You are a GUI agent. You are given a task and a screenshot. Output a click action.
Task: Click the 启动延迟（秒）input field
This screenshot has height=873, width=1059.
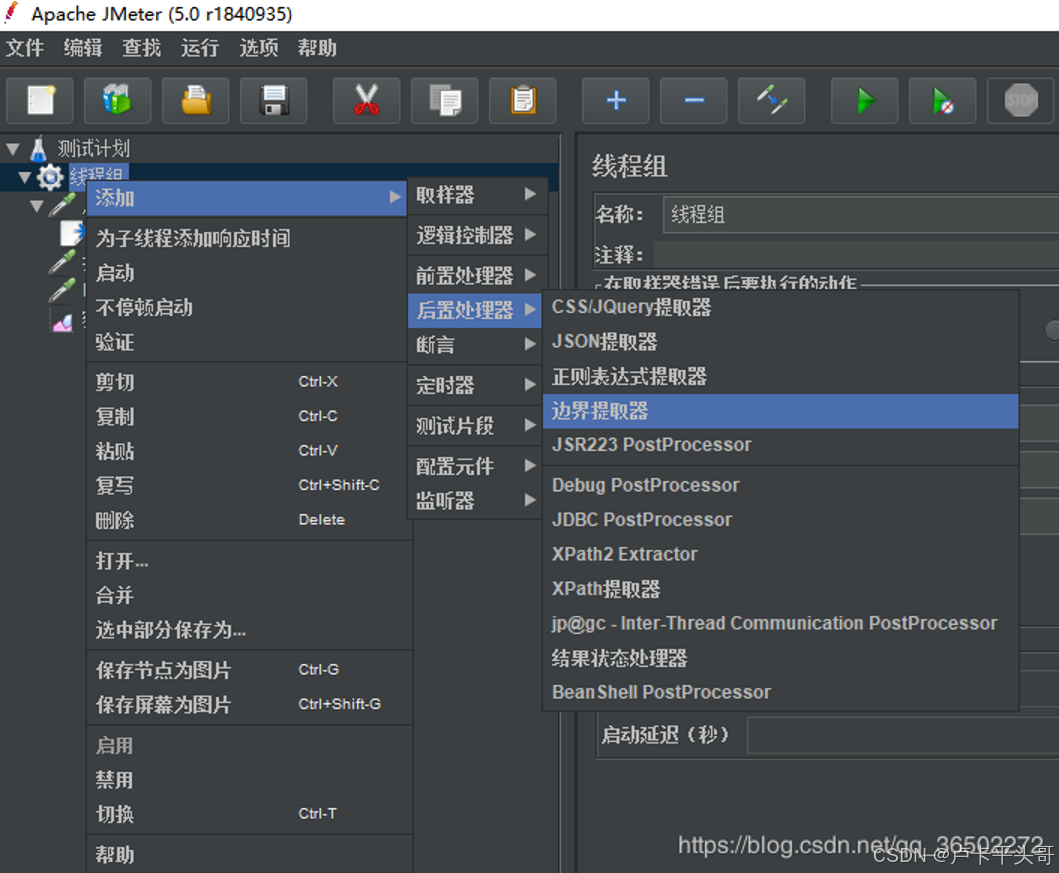pos(903,735)
